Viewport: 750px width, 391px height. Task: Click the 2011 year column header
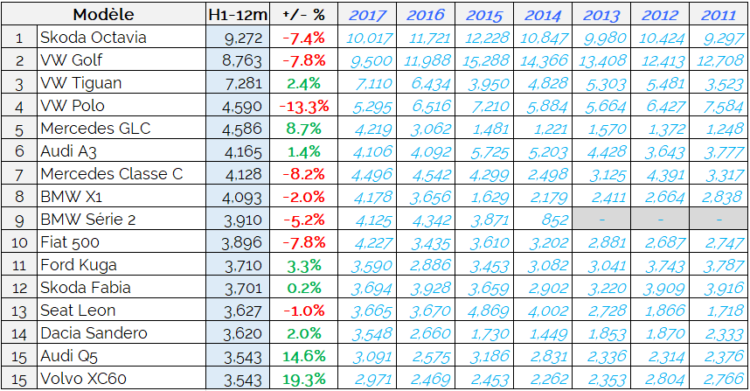click(719, 14)
